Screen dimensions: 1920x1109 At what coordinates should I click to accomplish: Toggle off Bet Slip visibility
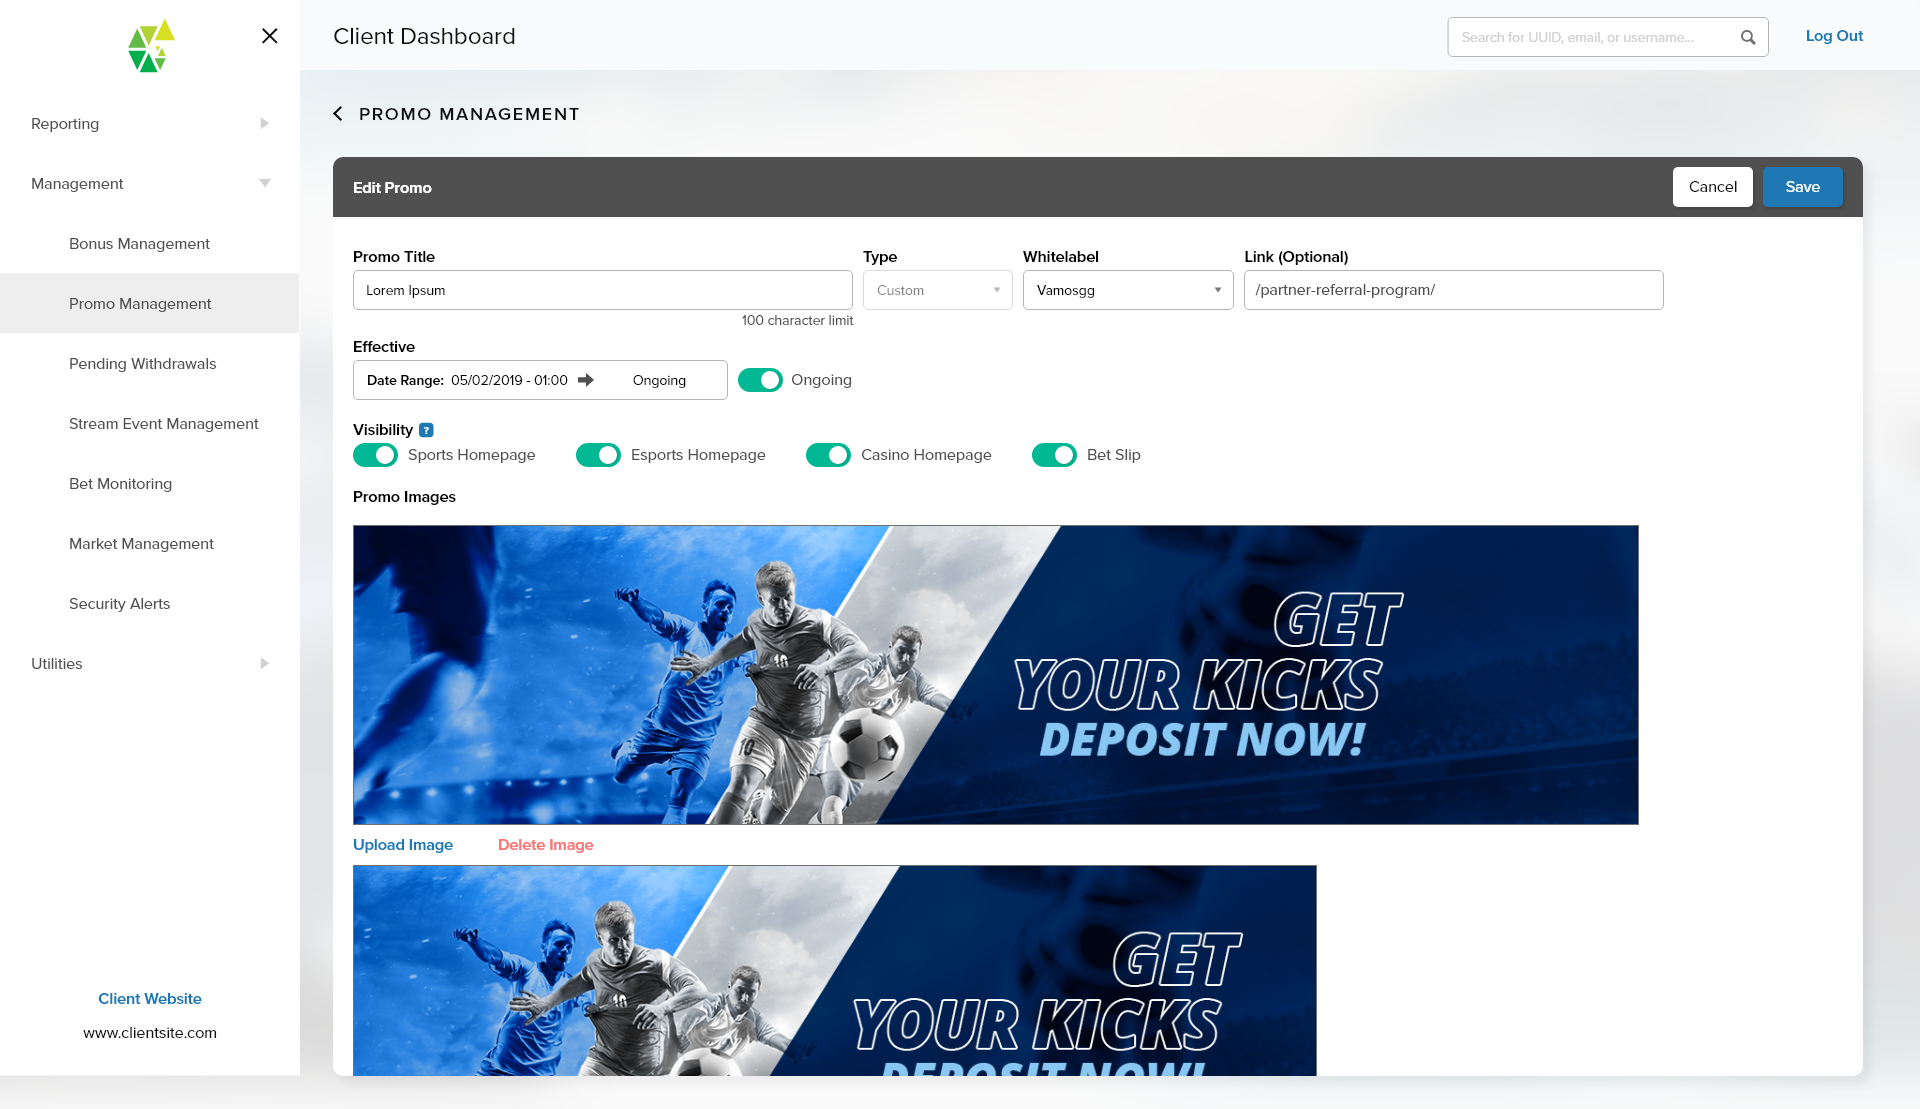pos(1055,455)
